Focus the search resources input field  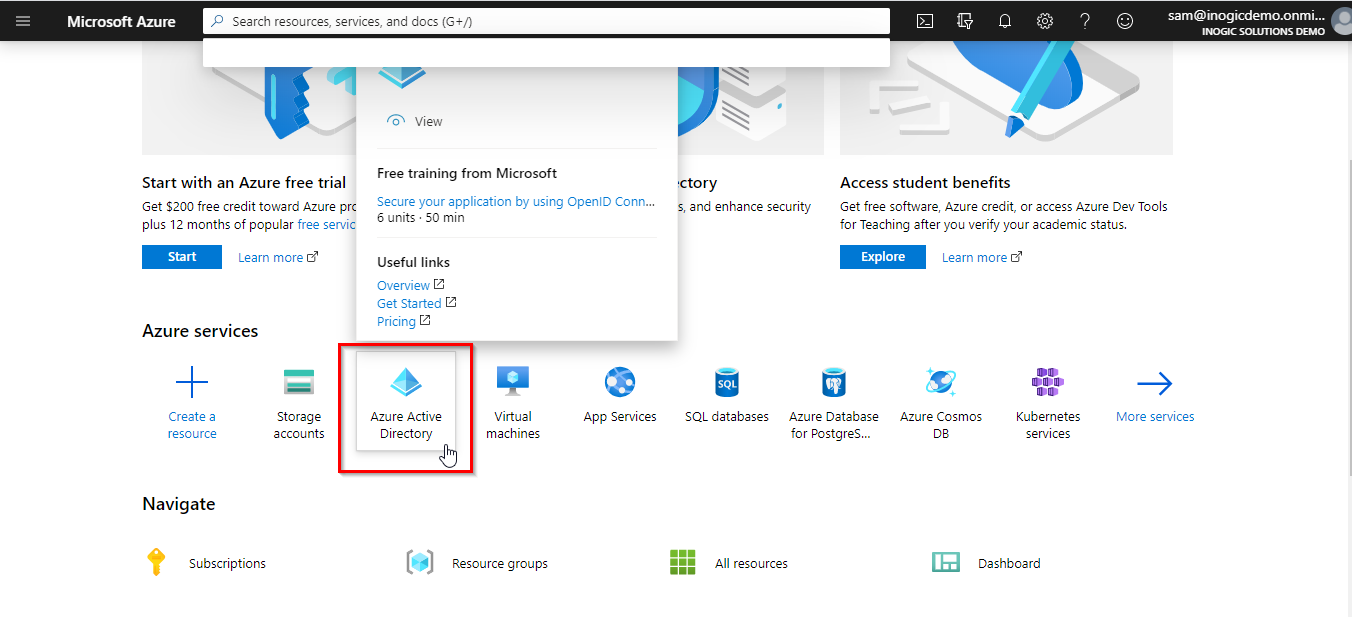pyautogui.click(x=546, y=21)
